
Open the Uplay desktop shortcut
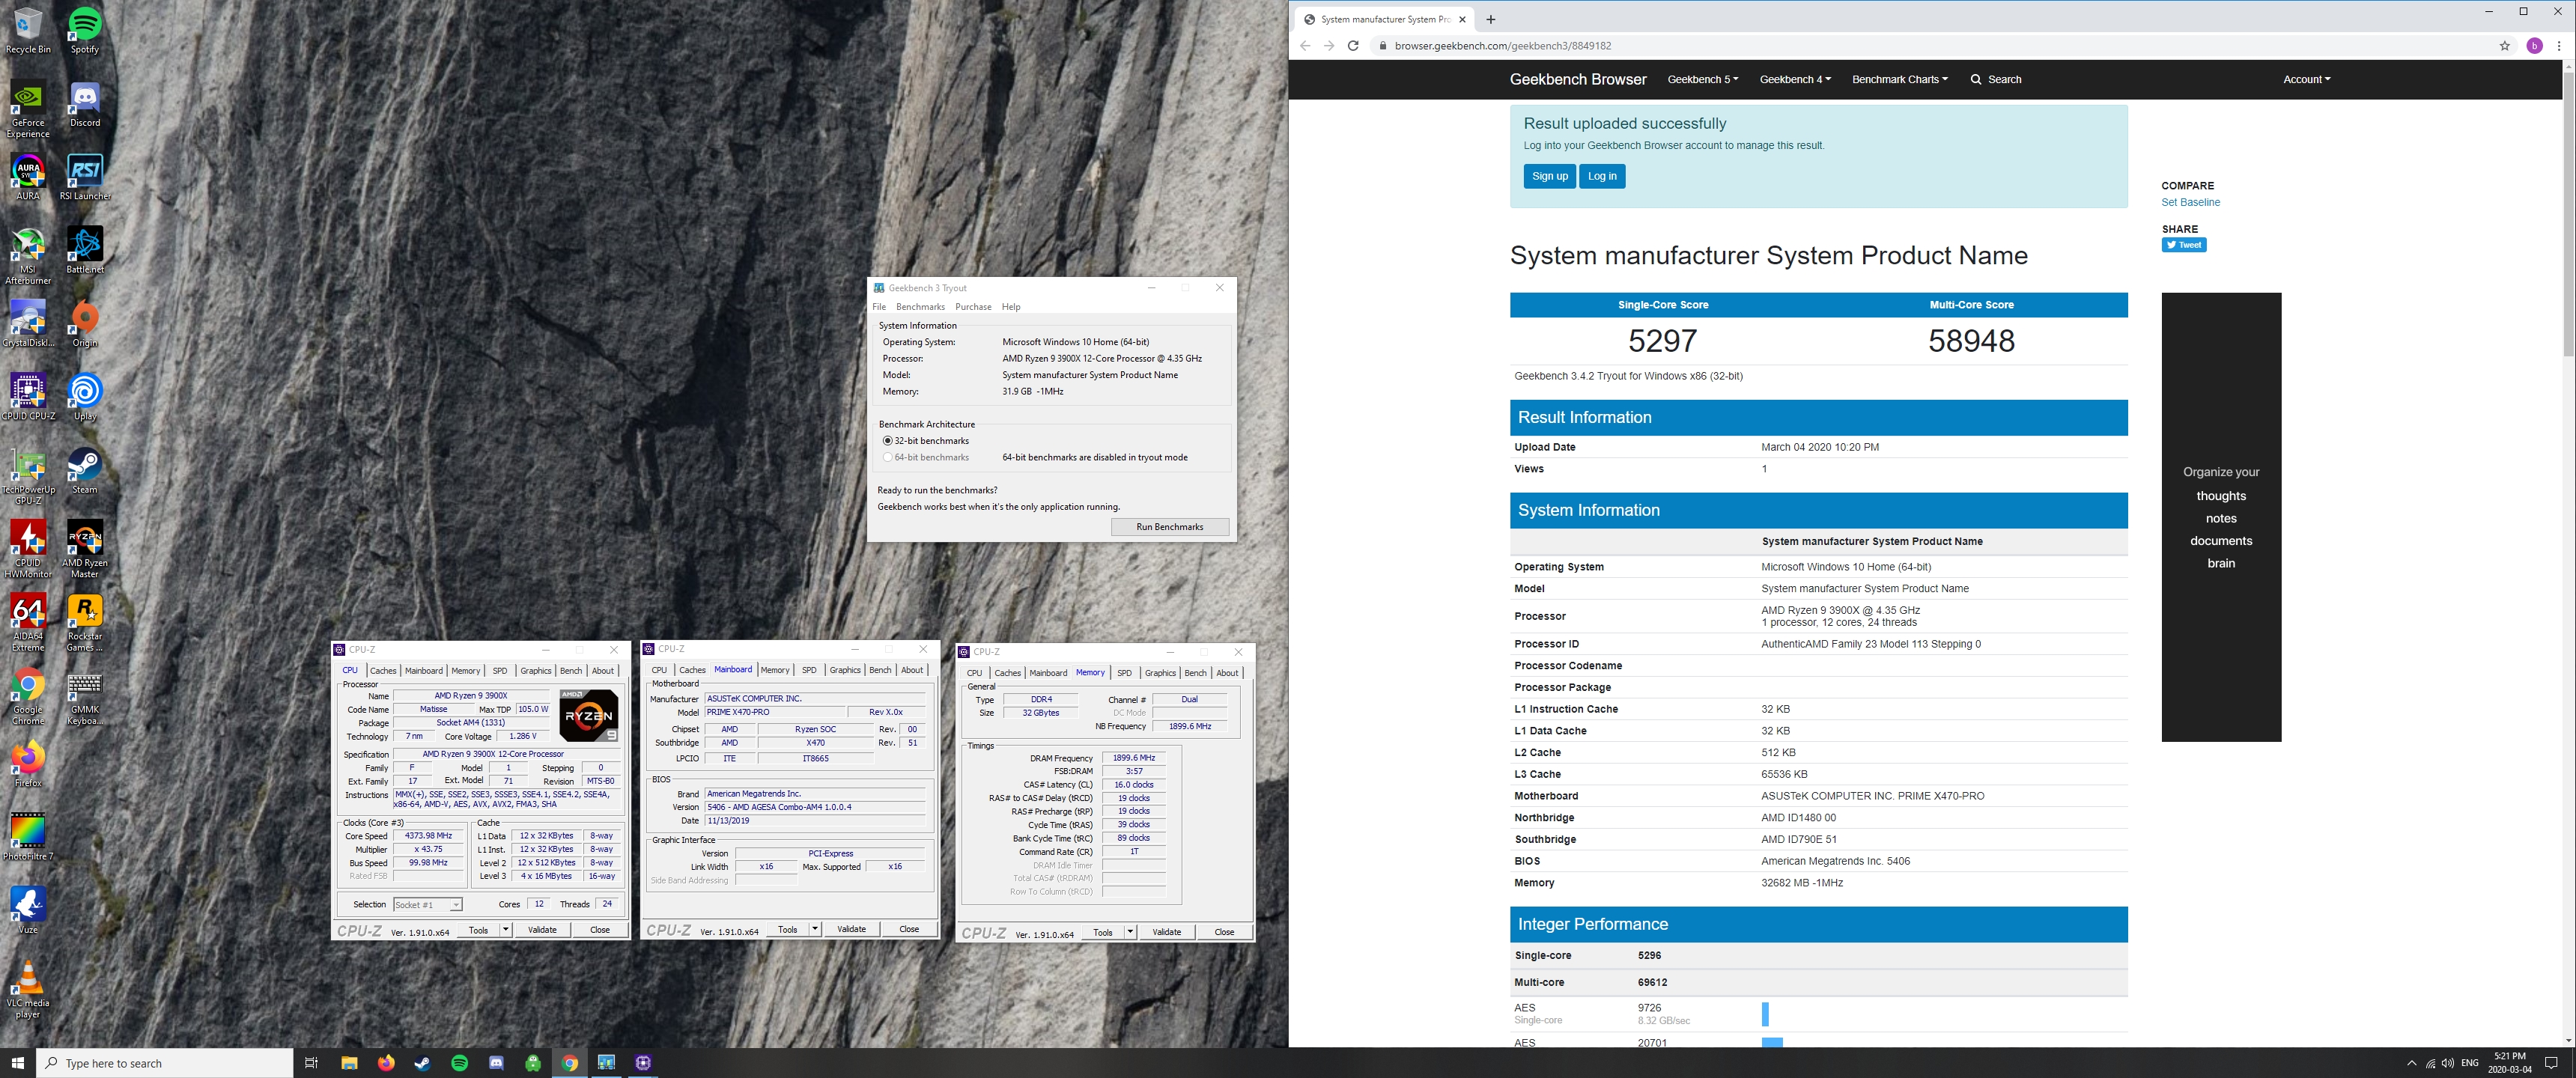click(x=85, y=397)
